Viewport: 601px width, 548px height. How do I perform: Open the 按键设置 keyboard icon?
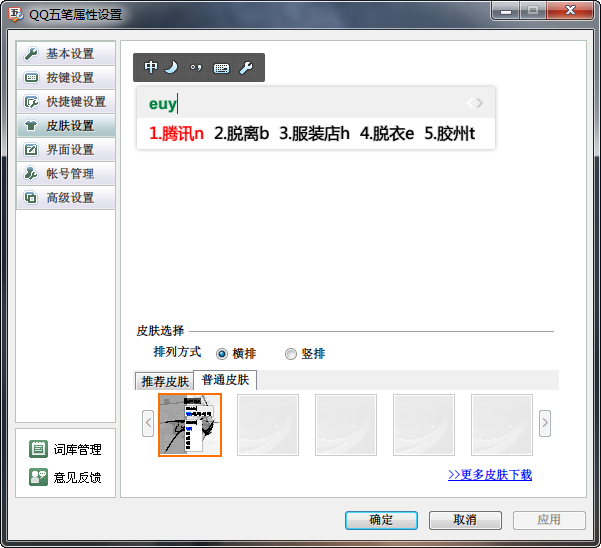tap(31, 78)
